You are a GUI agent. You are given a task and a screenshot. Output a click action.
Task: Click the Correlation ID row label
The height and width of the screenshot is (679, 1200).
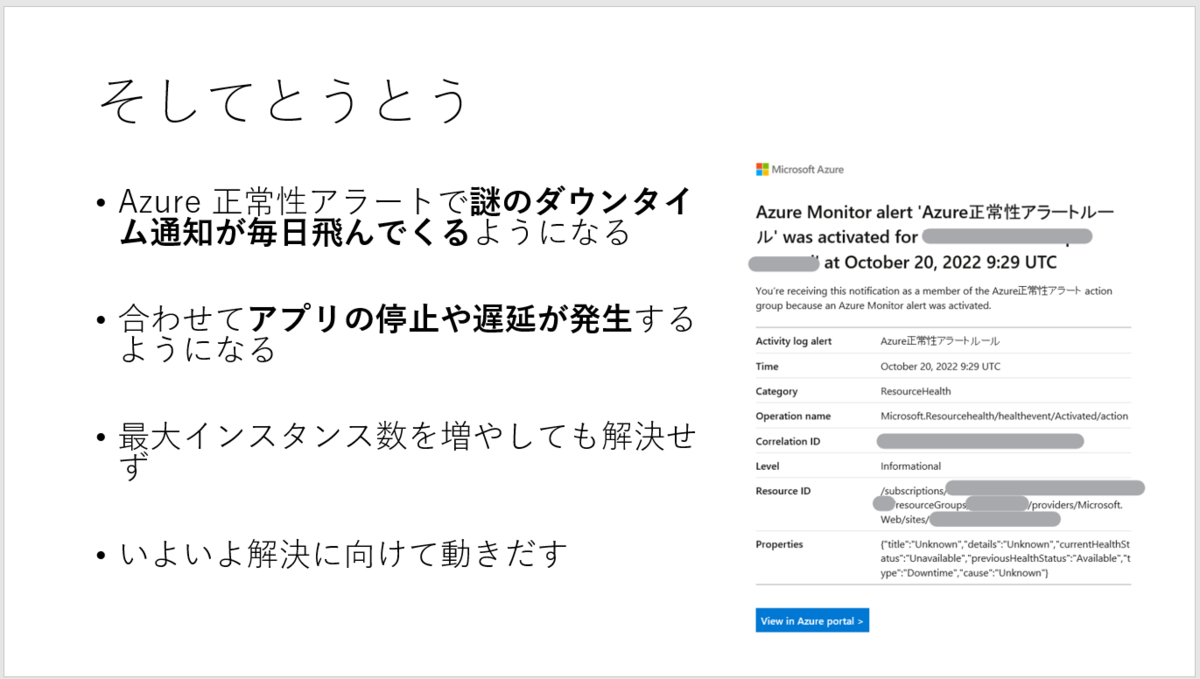(x=788, y=441)
